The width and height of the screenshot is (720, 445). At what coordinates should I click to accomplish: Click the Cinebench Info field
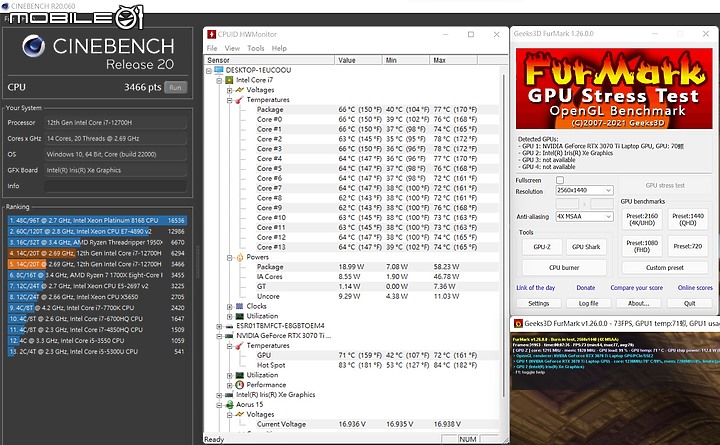point(115,186)
